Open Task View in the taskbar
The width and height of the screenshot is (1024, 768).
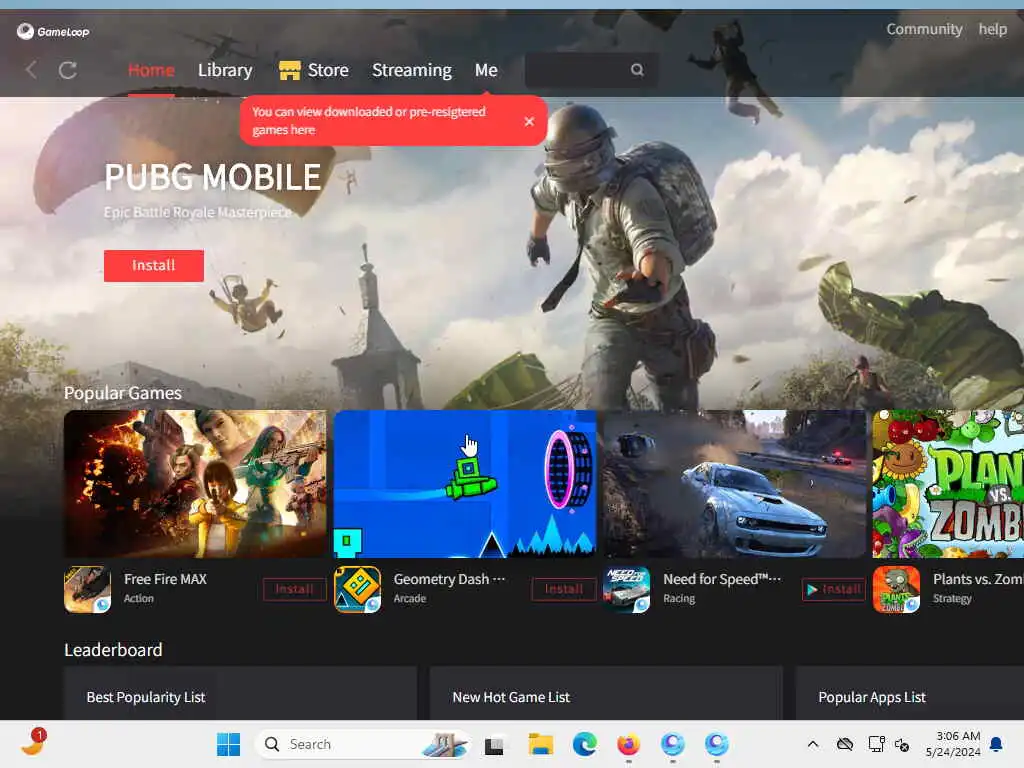pyautogui.click(x=494, y=744)
